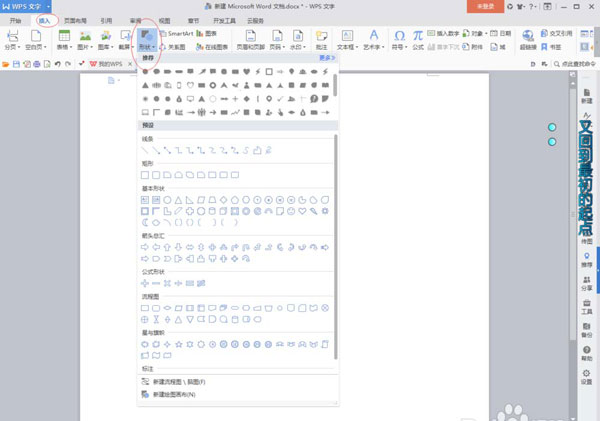The image size is (600, 421).
Task: Choose 新建绘图画布(N) at the menu bottom
Action: coord(174,394)
